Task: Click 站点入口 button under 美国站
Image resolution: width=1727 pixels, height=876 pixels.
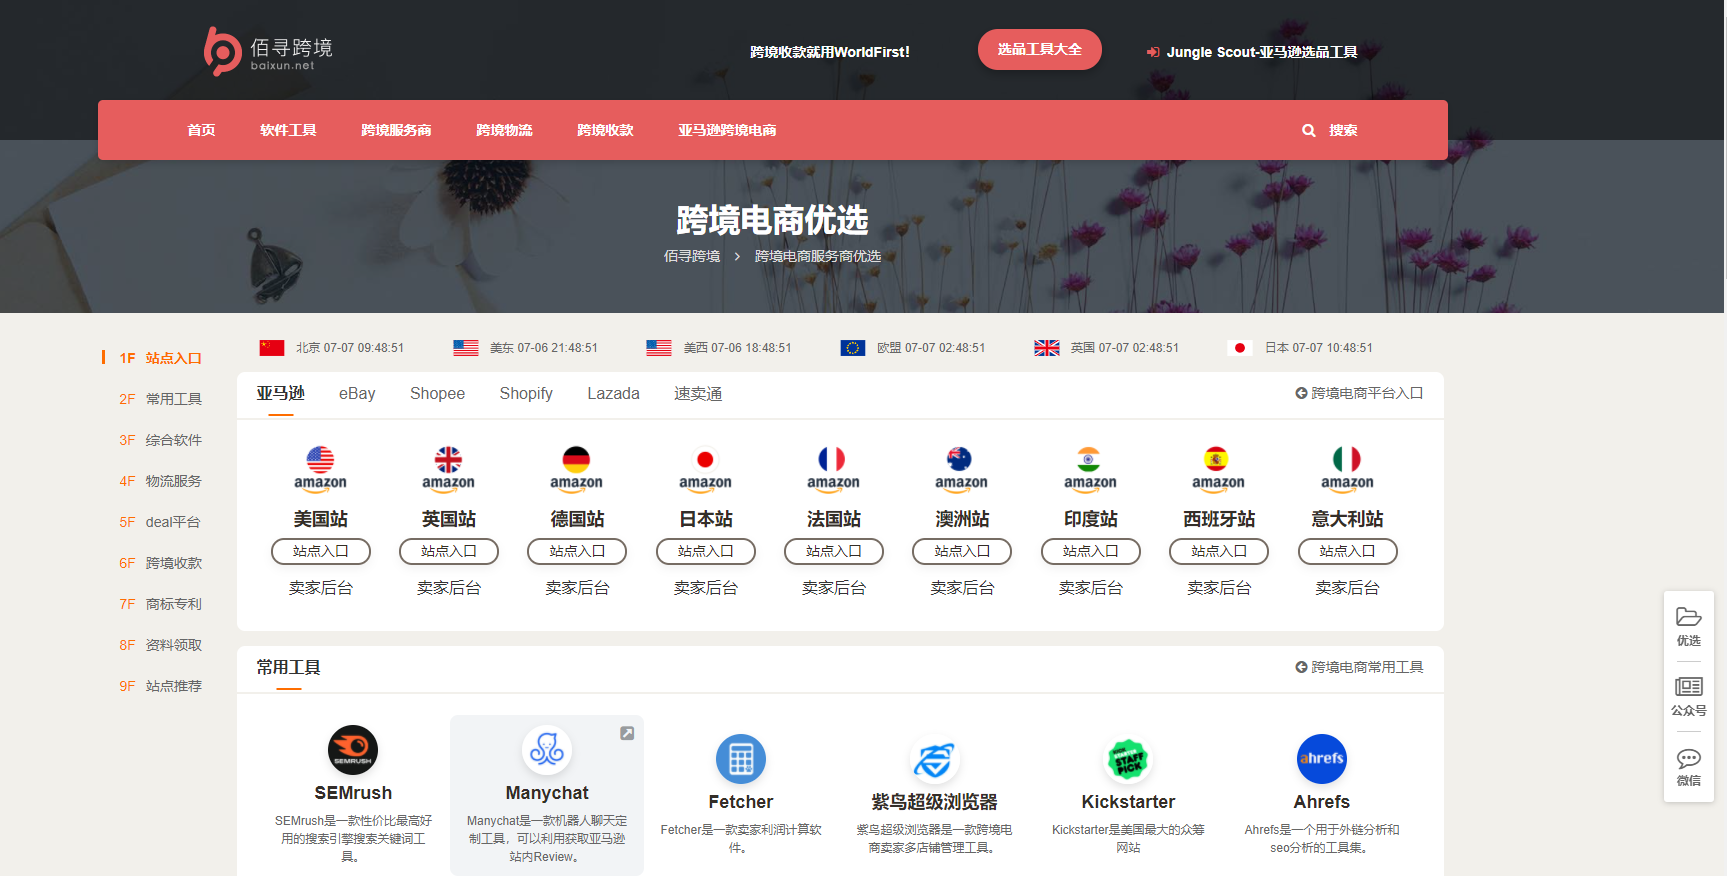Action: (x=321, y=551)
